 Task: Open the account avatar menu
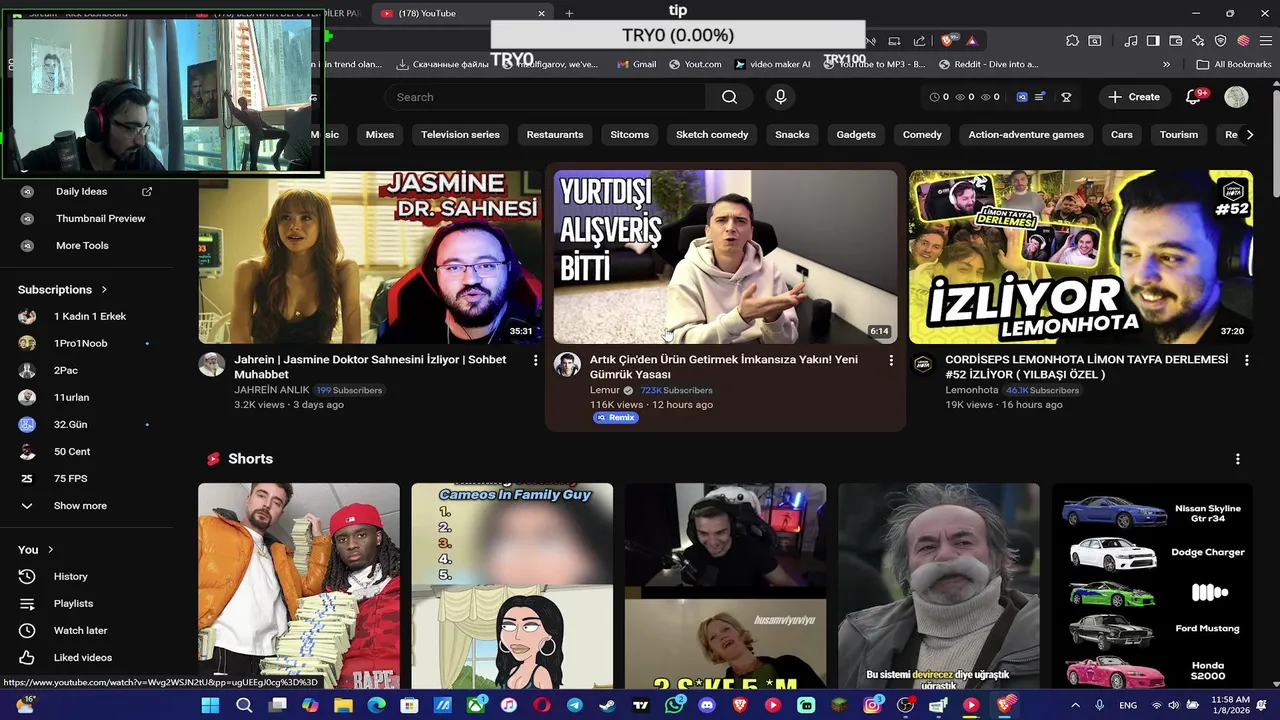click(1237, 97)
